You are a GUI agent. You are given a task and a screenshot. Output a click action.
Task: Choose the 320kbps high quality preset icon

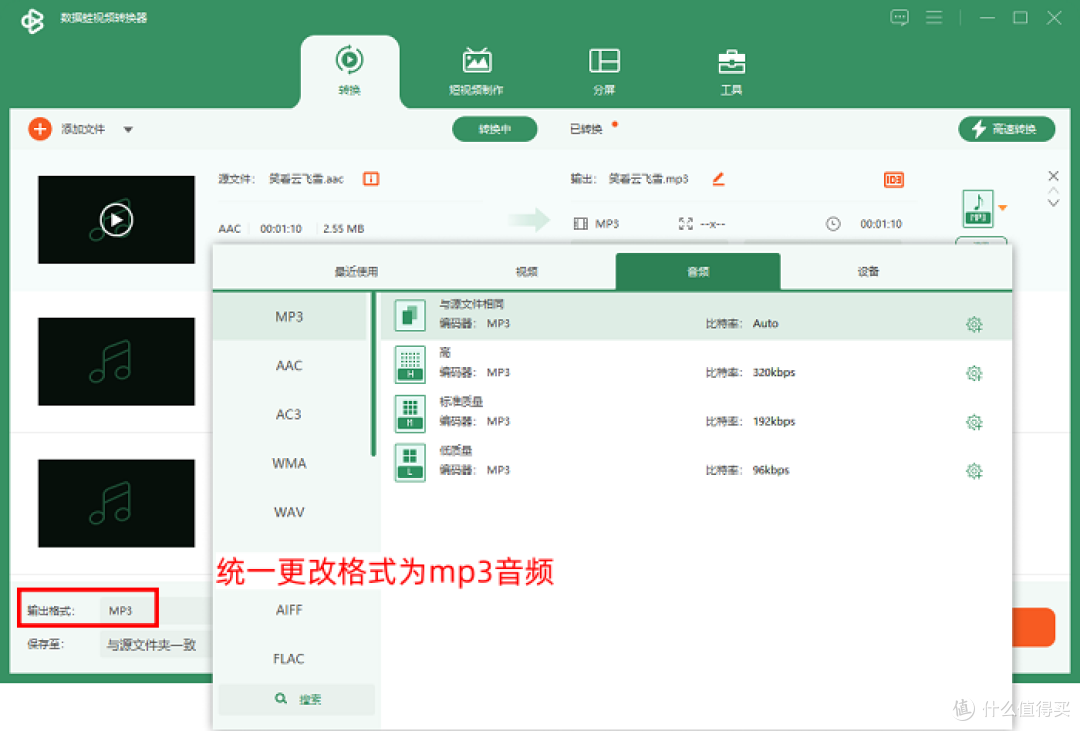tap(410, 364)
